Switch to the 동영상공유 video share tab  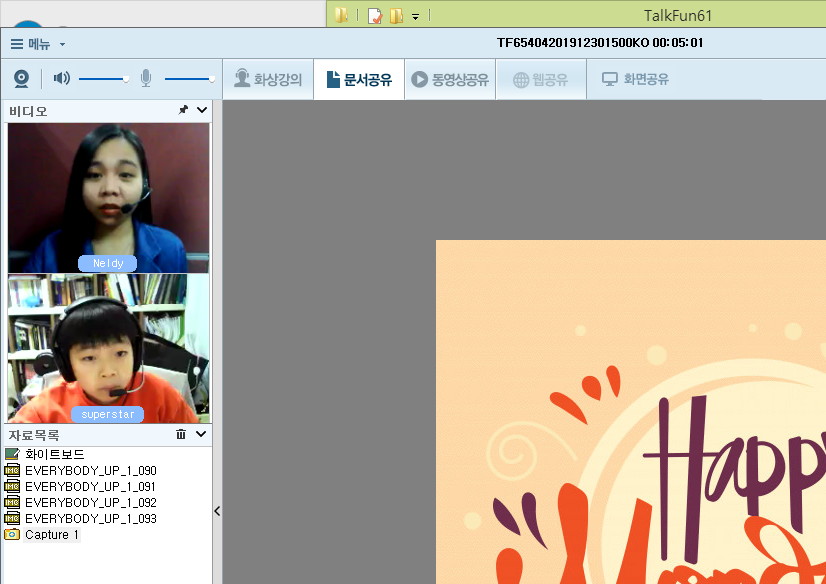(x=450, y=80)
